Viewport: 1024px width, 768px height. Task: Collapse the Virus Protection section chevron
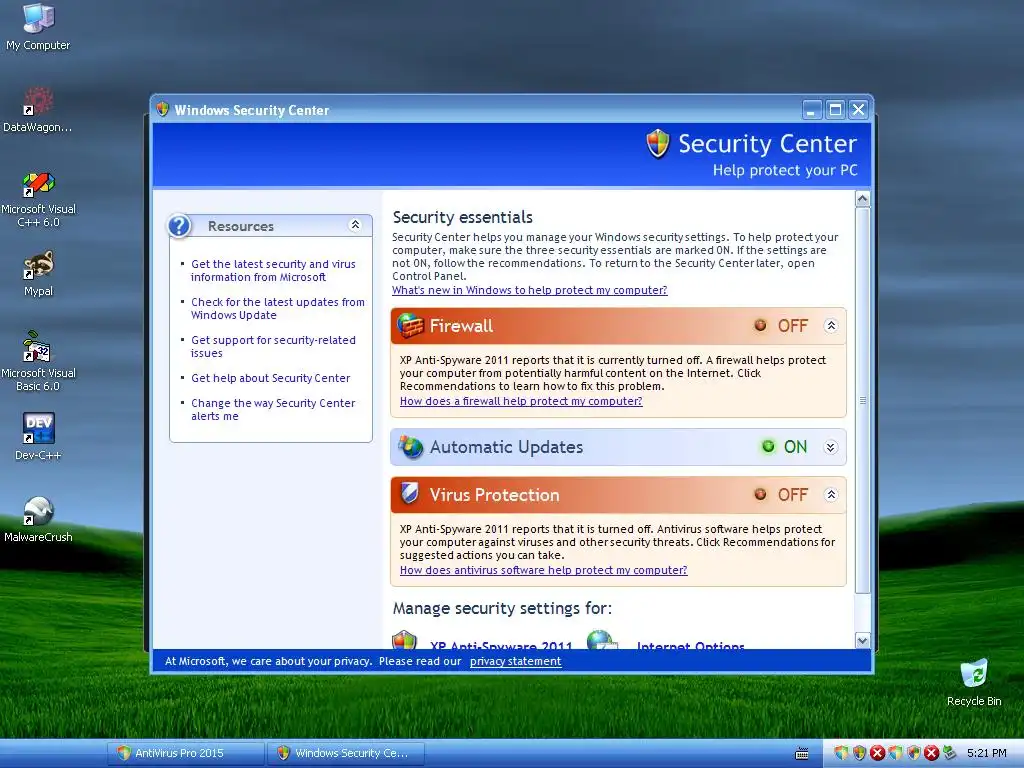pyautogui.click(x=831, y=494)
